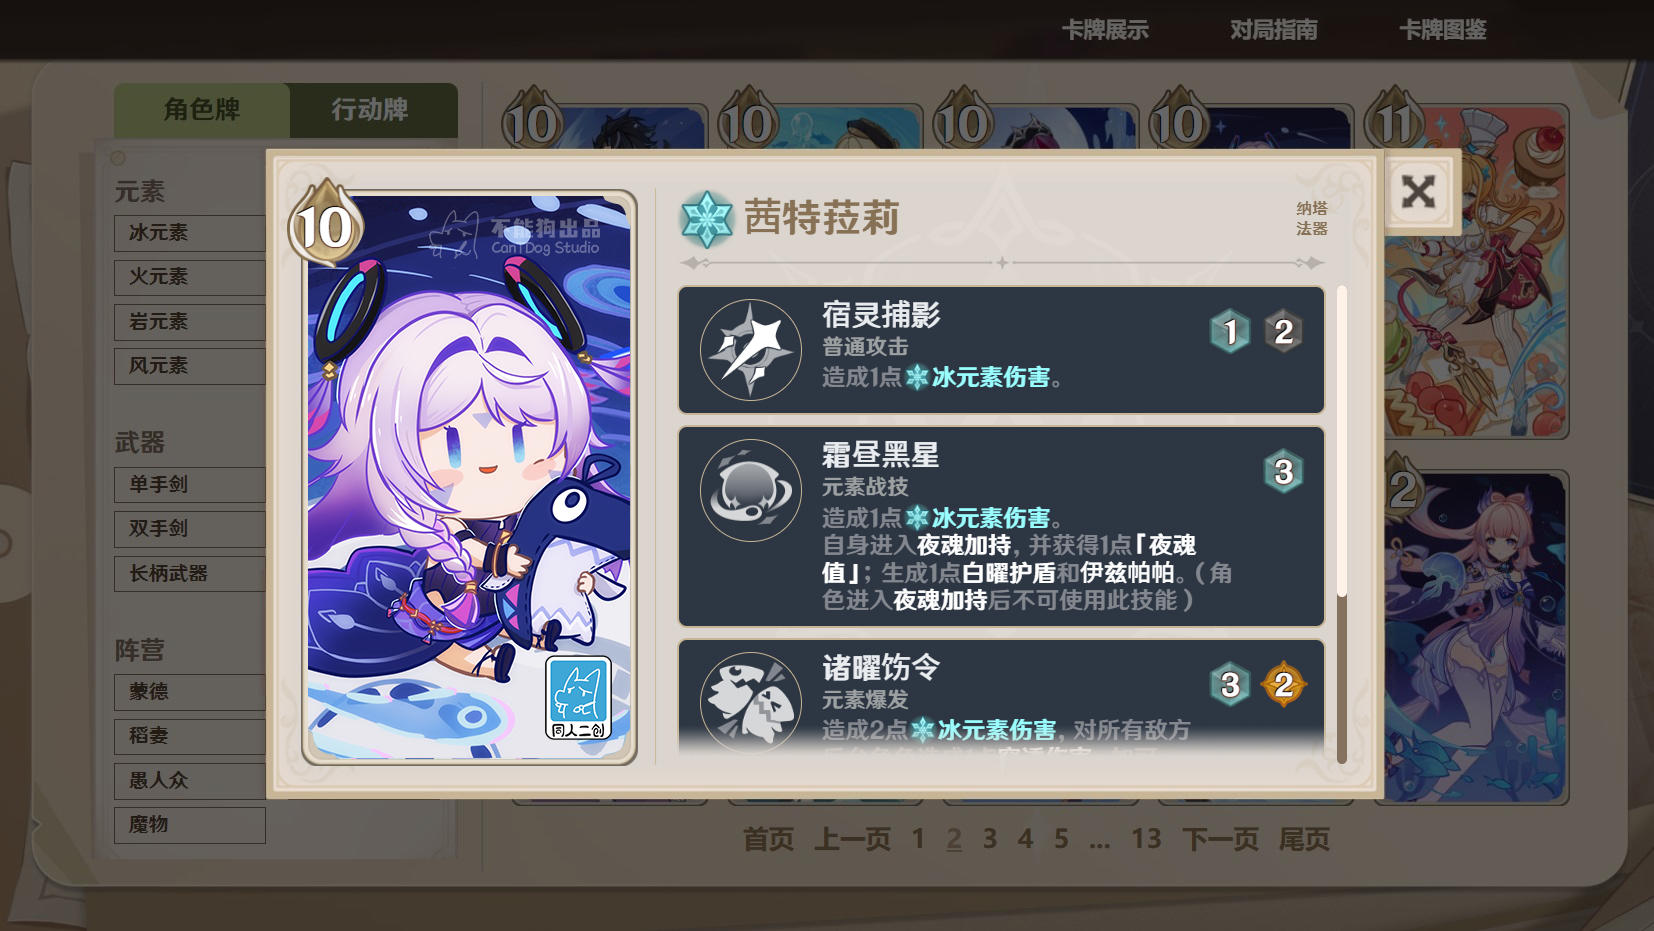Go to the next page via 下一页
Screen dimensions: 1654x931
pyautogui.click(x=1220, y=839)
